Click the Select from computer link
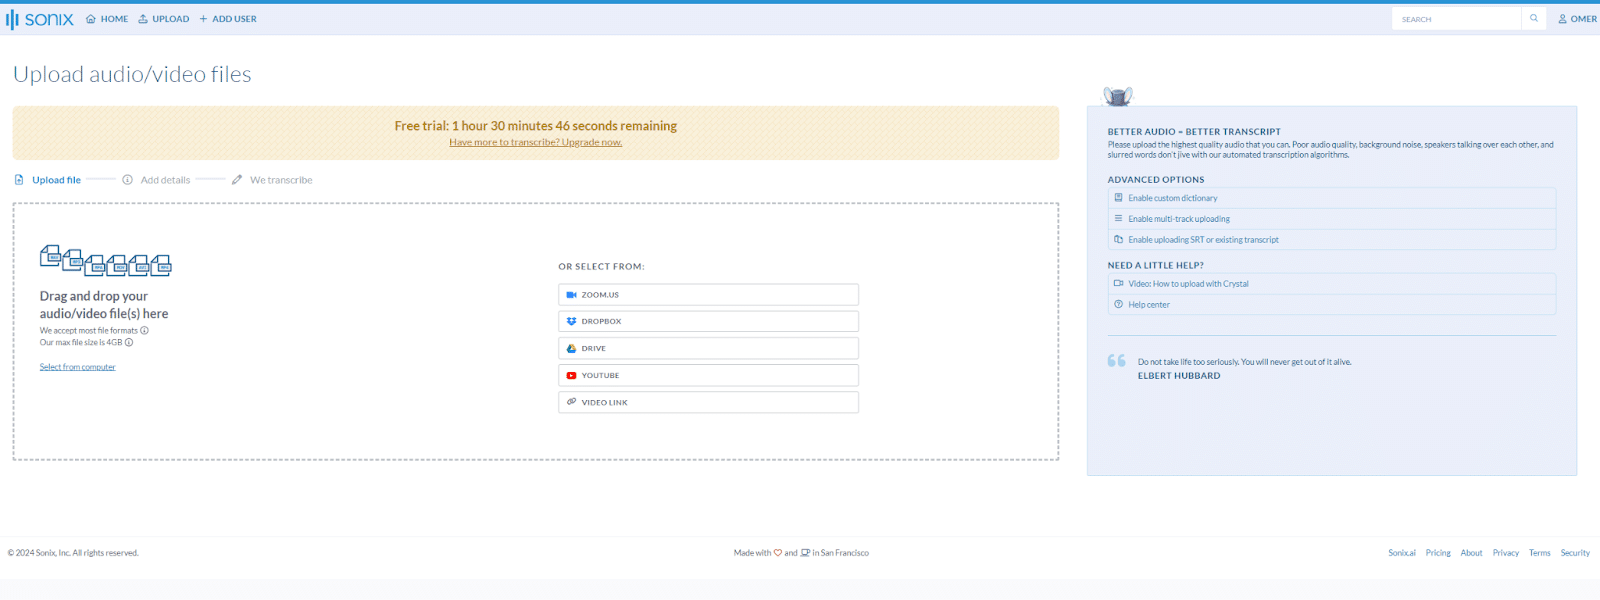1600x600 pixels. (78, 367)
